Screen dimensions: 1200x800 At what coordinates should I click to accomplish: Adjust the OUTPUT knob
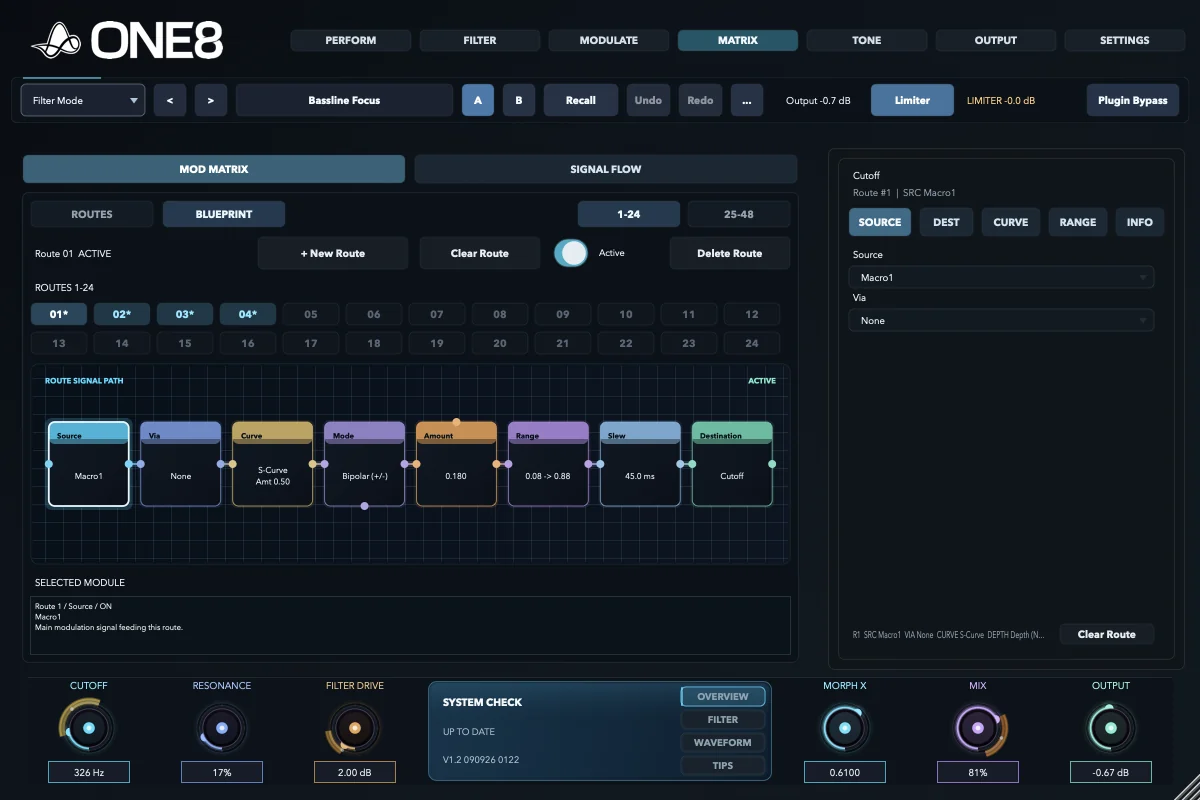tap(1111, 728)
